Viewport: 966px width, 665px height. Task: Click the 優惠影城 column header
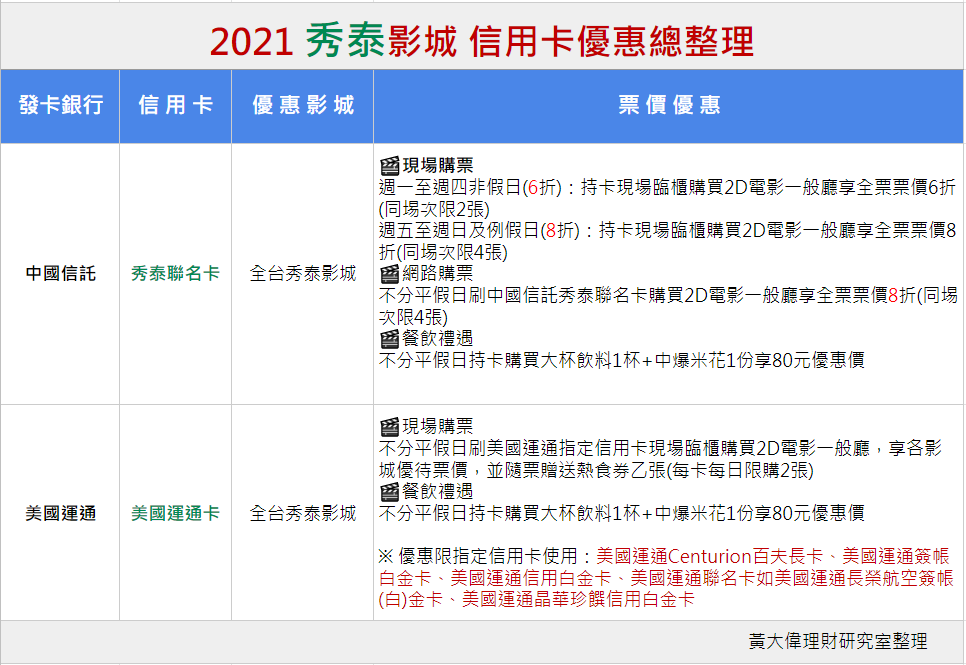(x=302, y=105)
